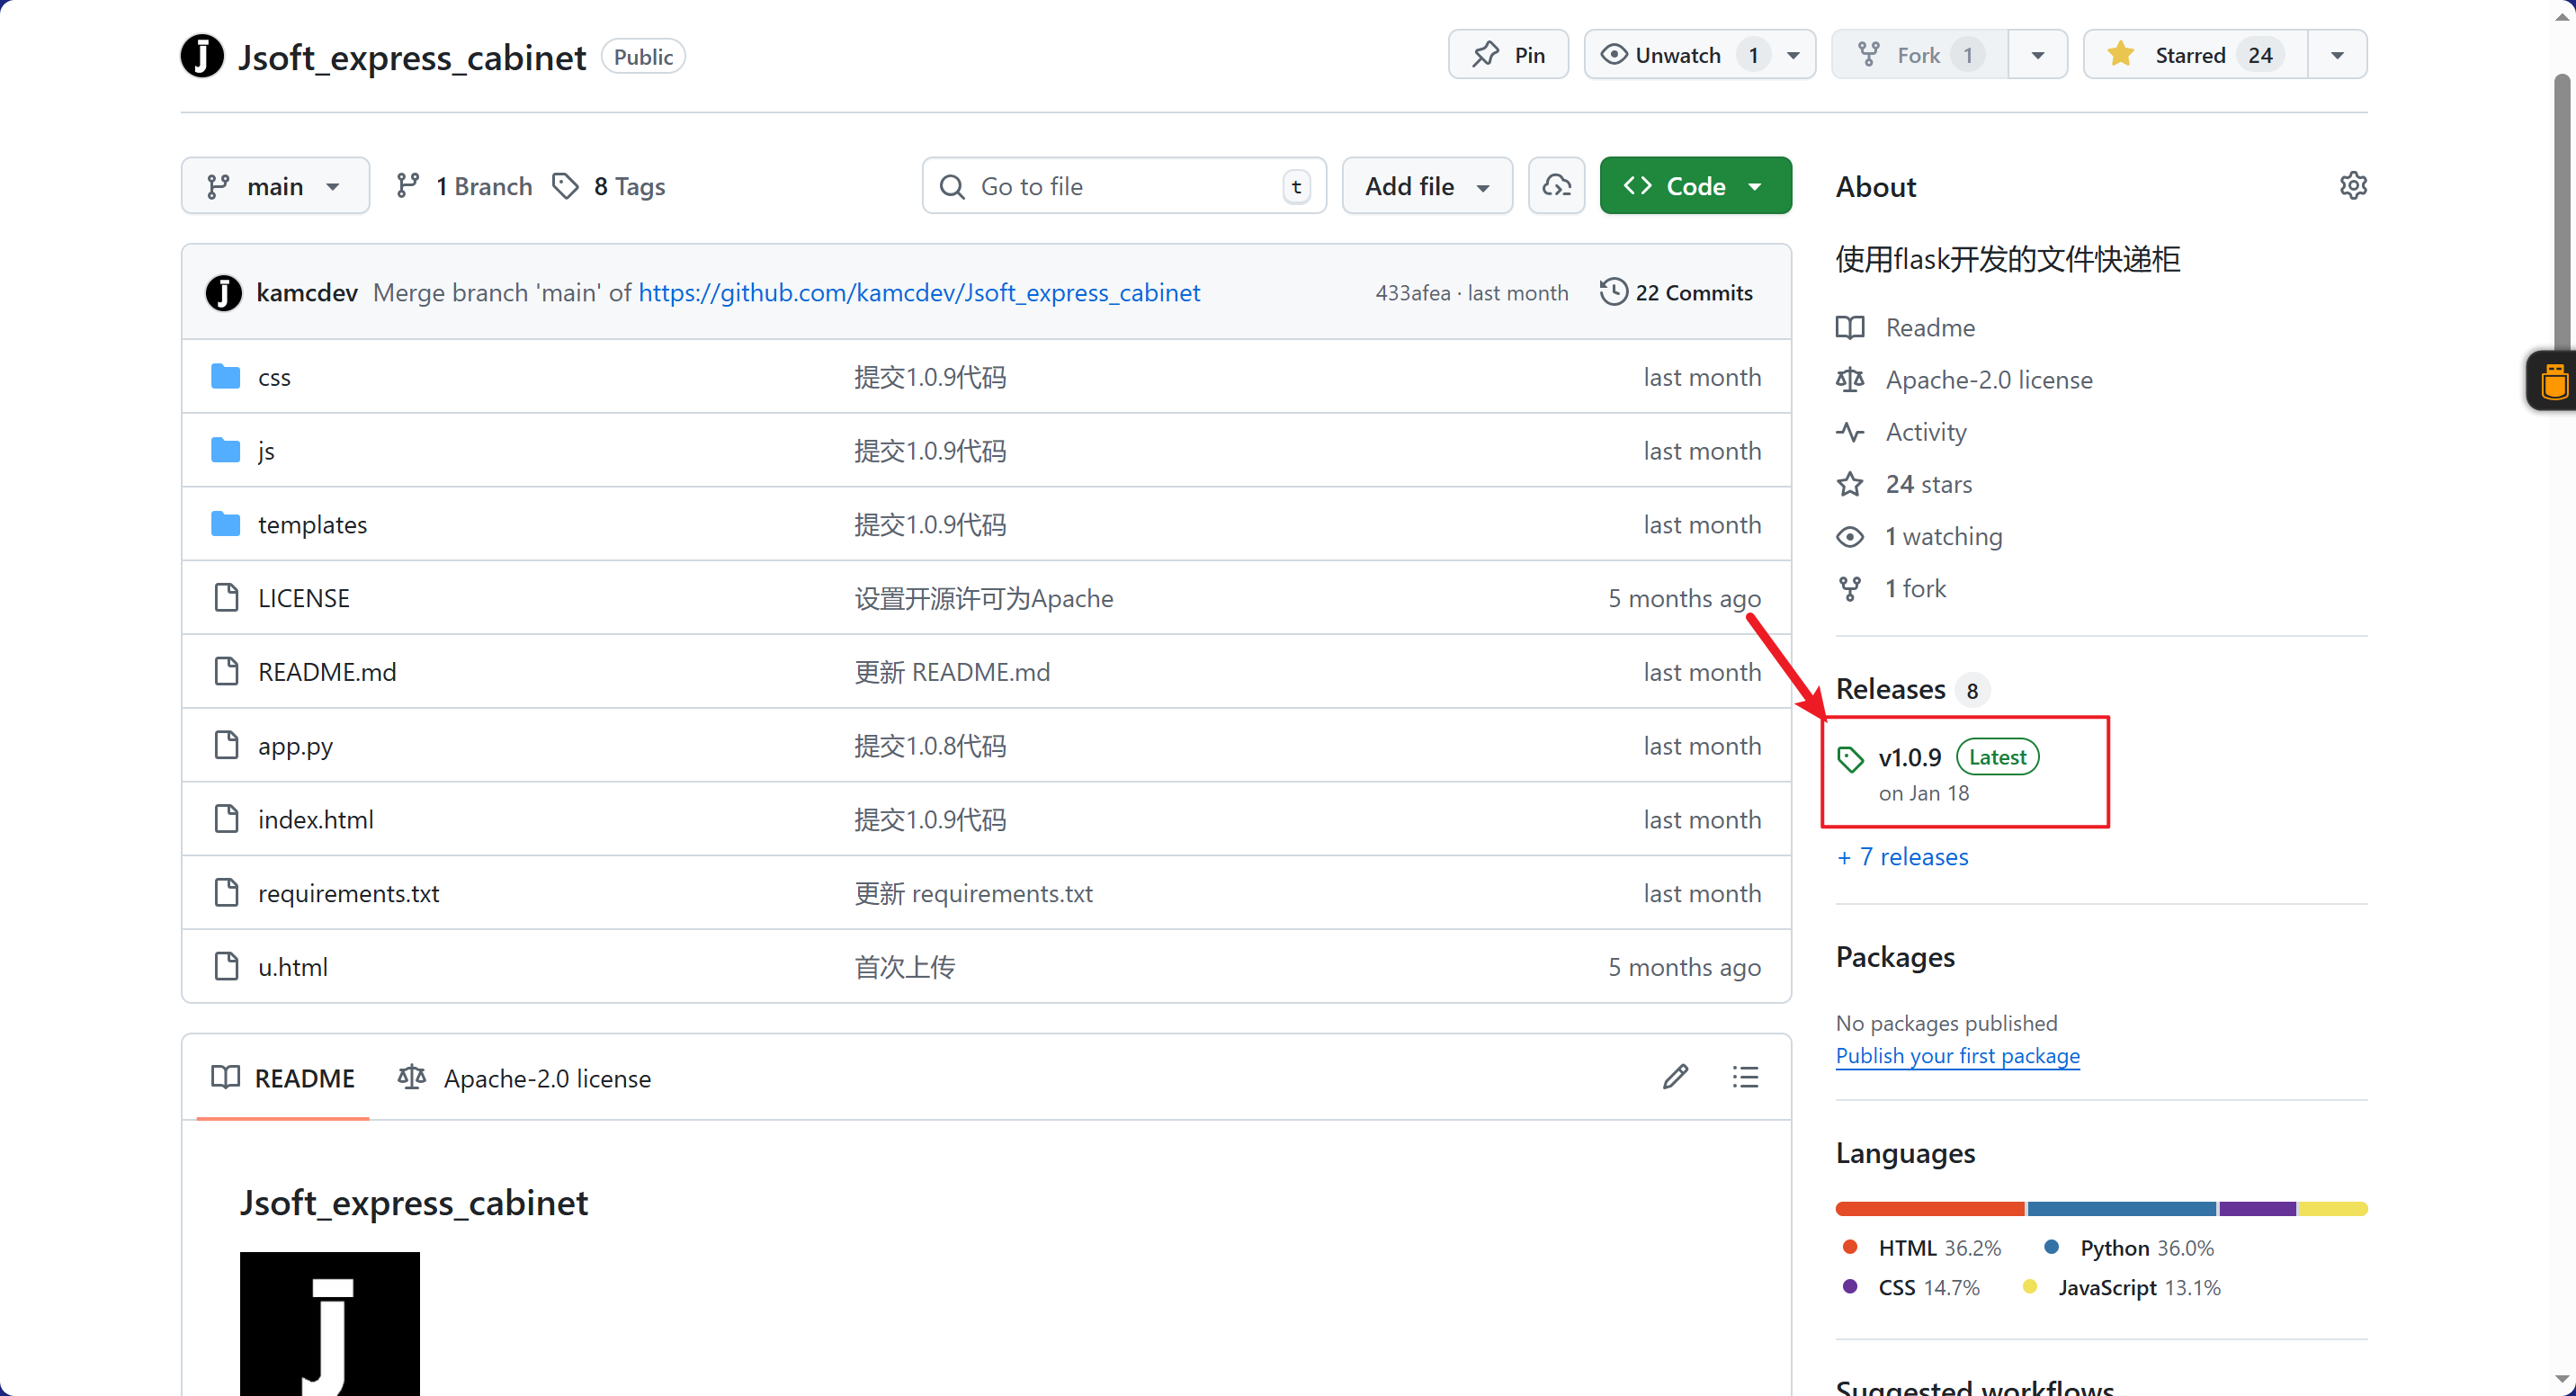The height and width of the screenshot is (1396, 2576).
Task: Open the Packages heading
Action: point(1895,957)
